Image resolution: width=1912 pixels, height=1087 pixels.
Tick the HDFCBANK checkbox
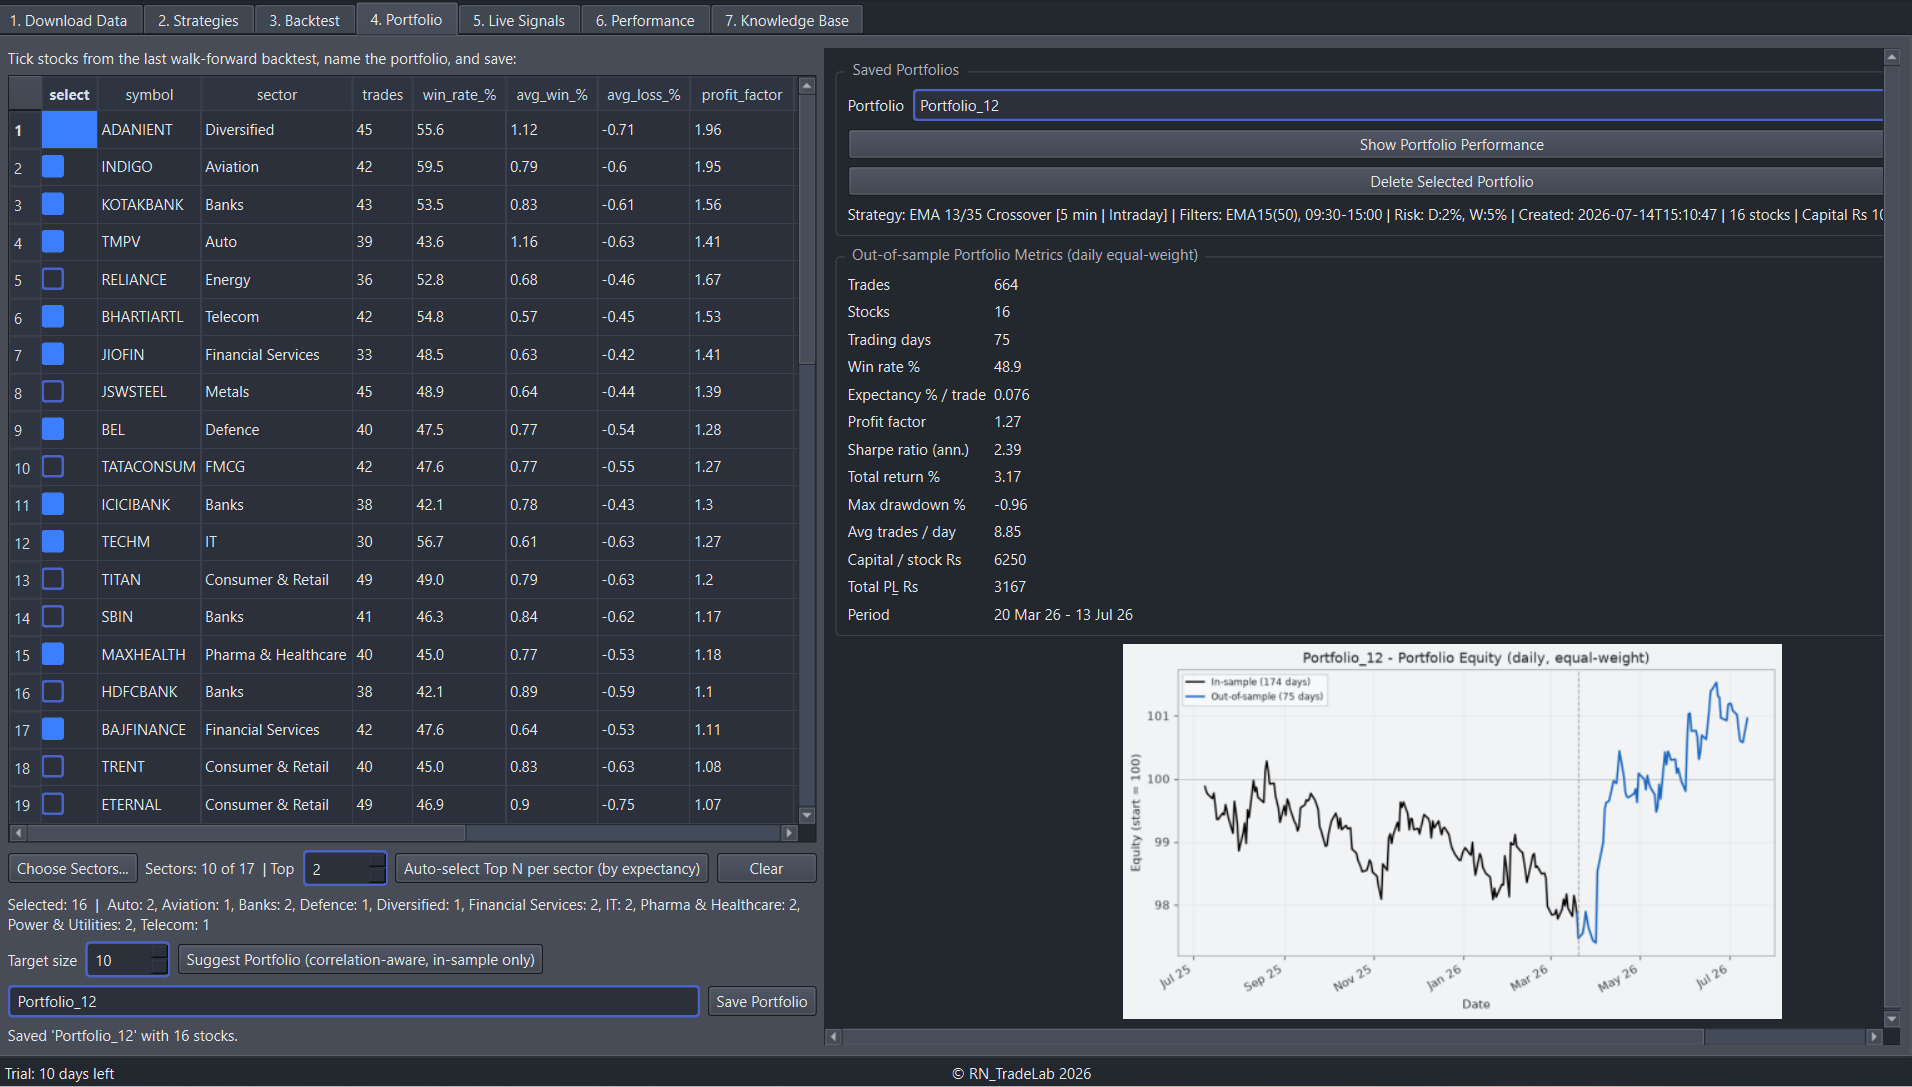pos(53,692)
